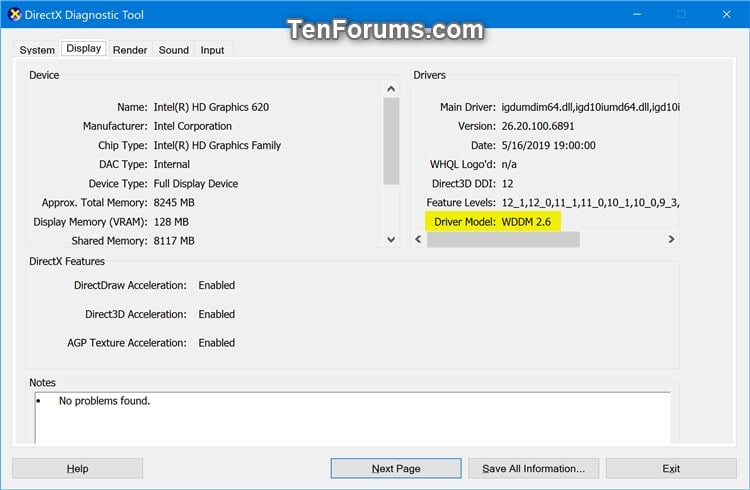Click the VRAM value 128 MB
Image resolution: width=750 pixels, height=490 pixels.
[171, 222]
